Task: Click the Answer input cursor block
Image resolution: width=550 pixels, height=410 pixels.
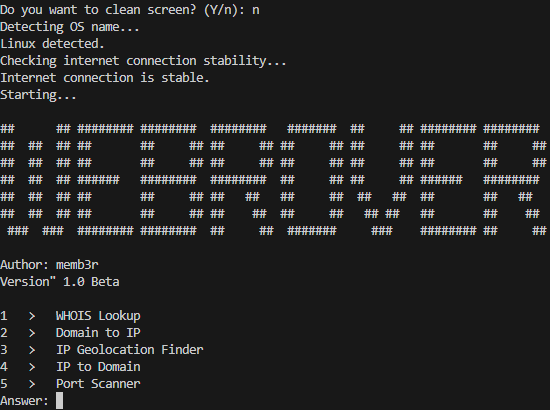Action: click(x=60, y=401)
